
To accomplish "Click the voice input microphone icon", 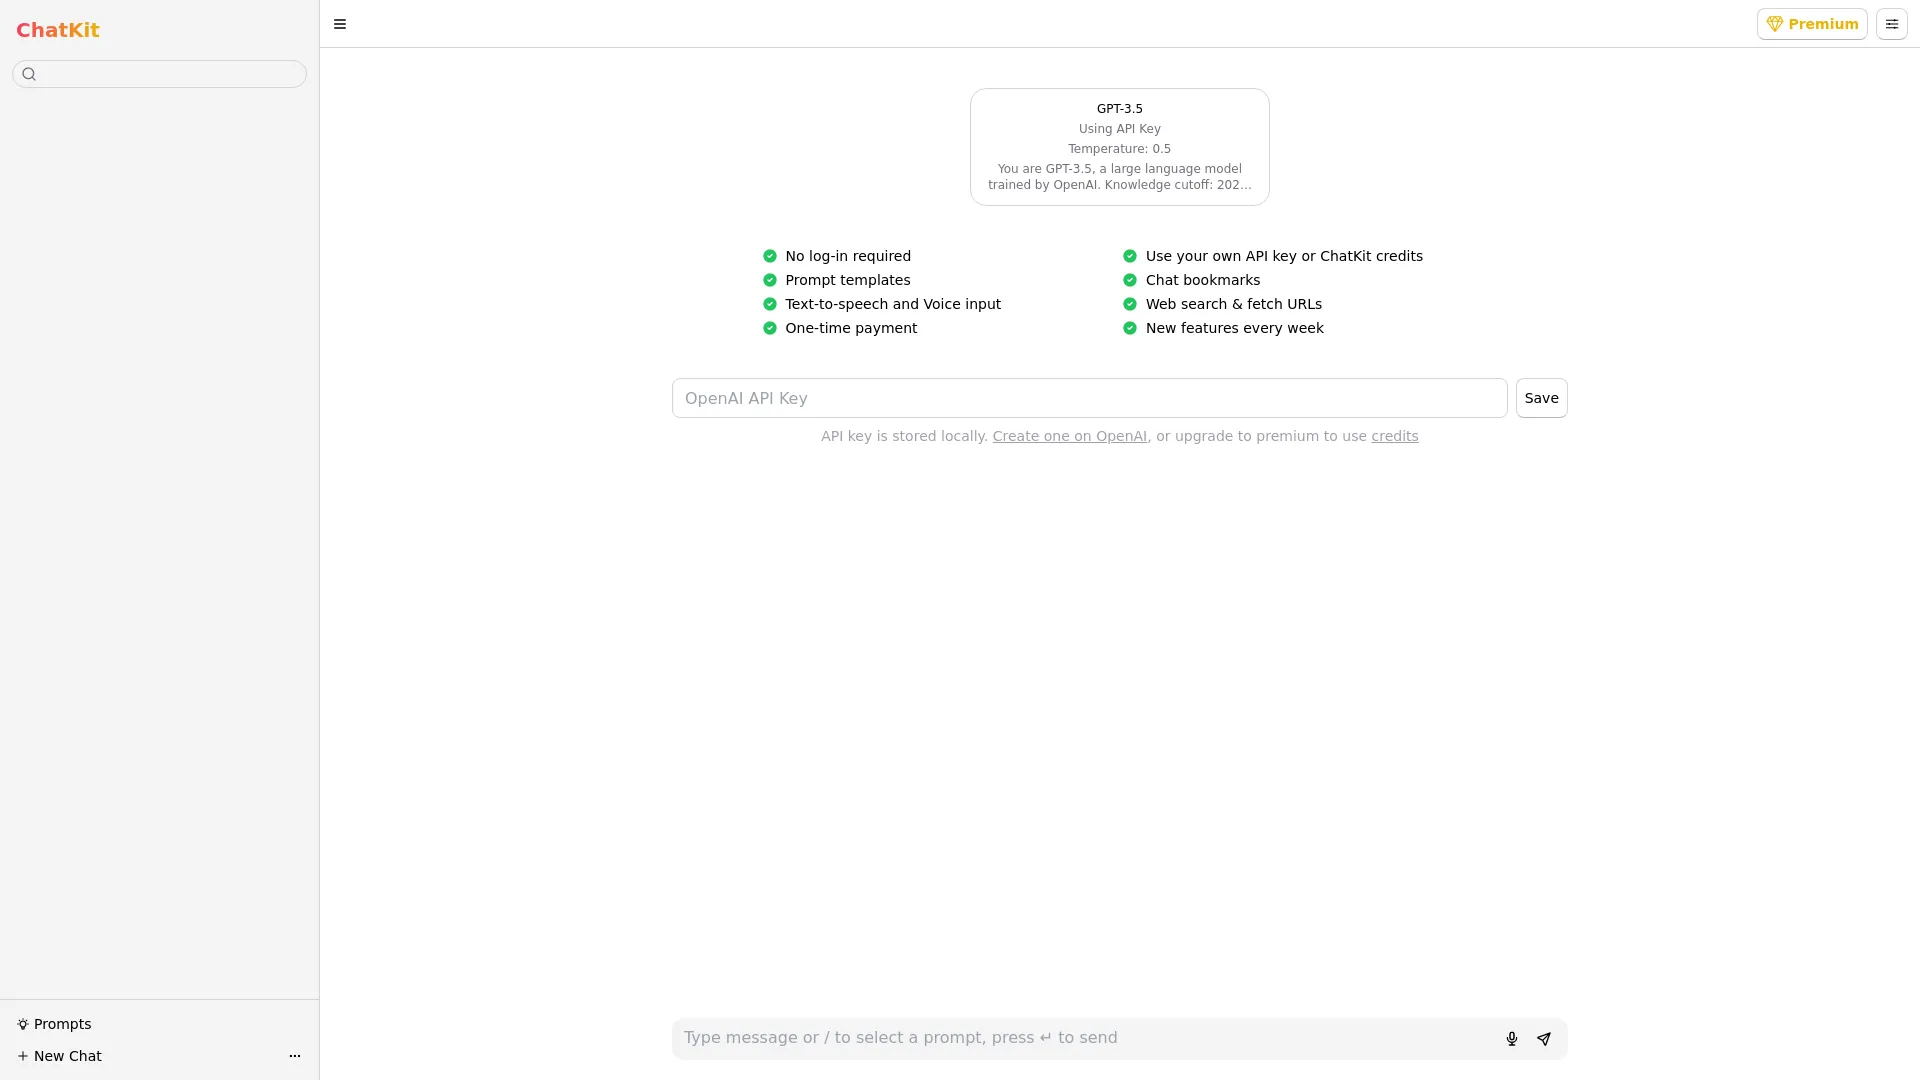I will tap(1511, 1038).
